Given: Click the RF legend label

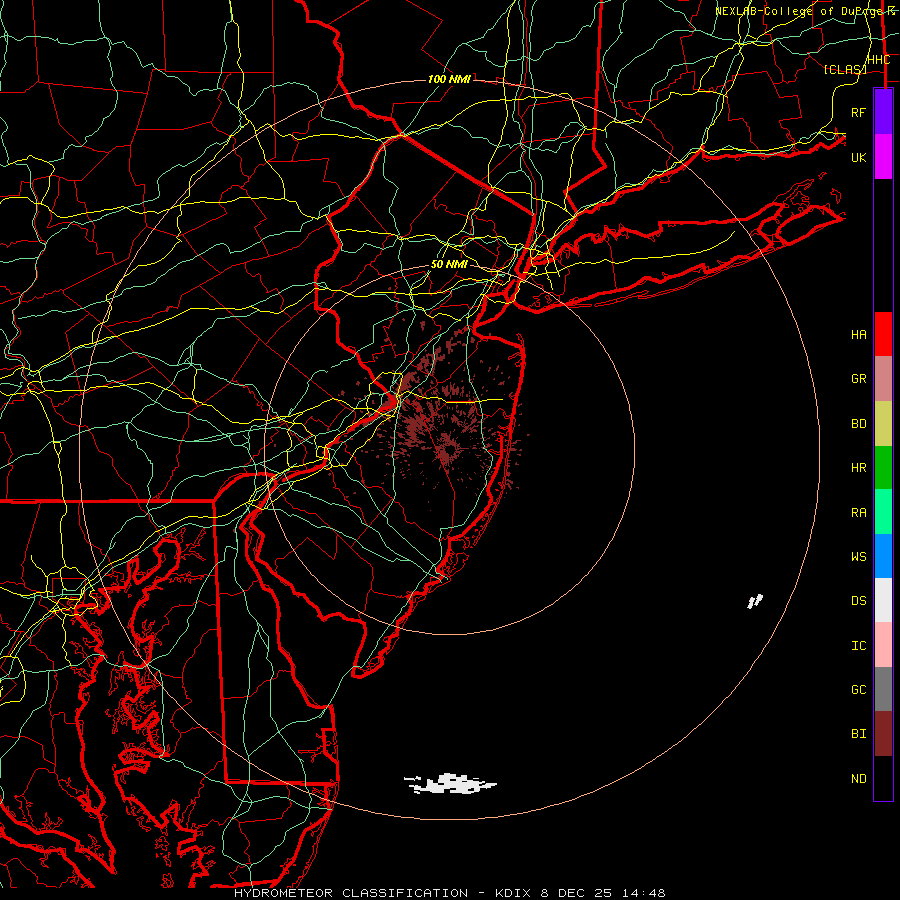Looking at the screenshot, I should click(858, 112).
